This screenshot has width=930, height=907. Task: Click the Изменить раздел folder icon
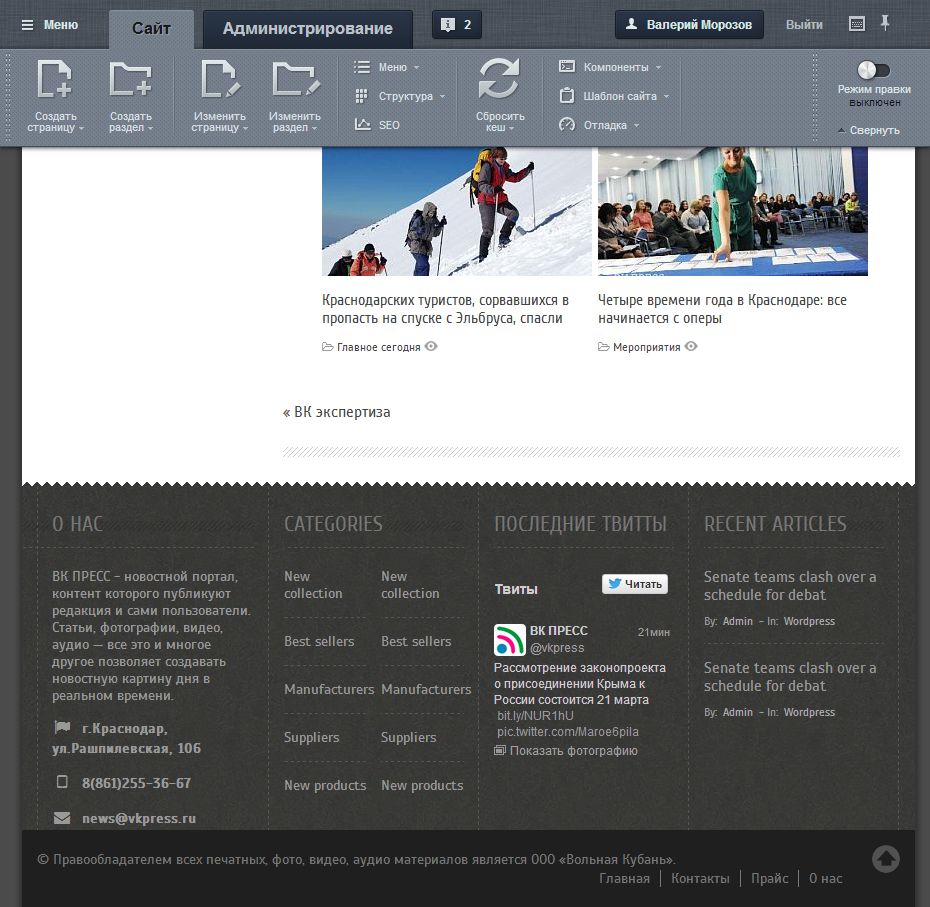point(295,78)
